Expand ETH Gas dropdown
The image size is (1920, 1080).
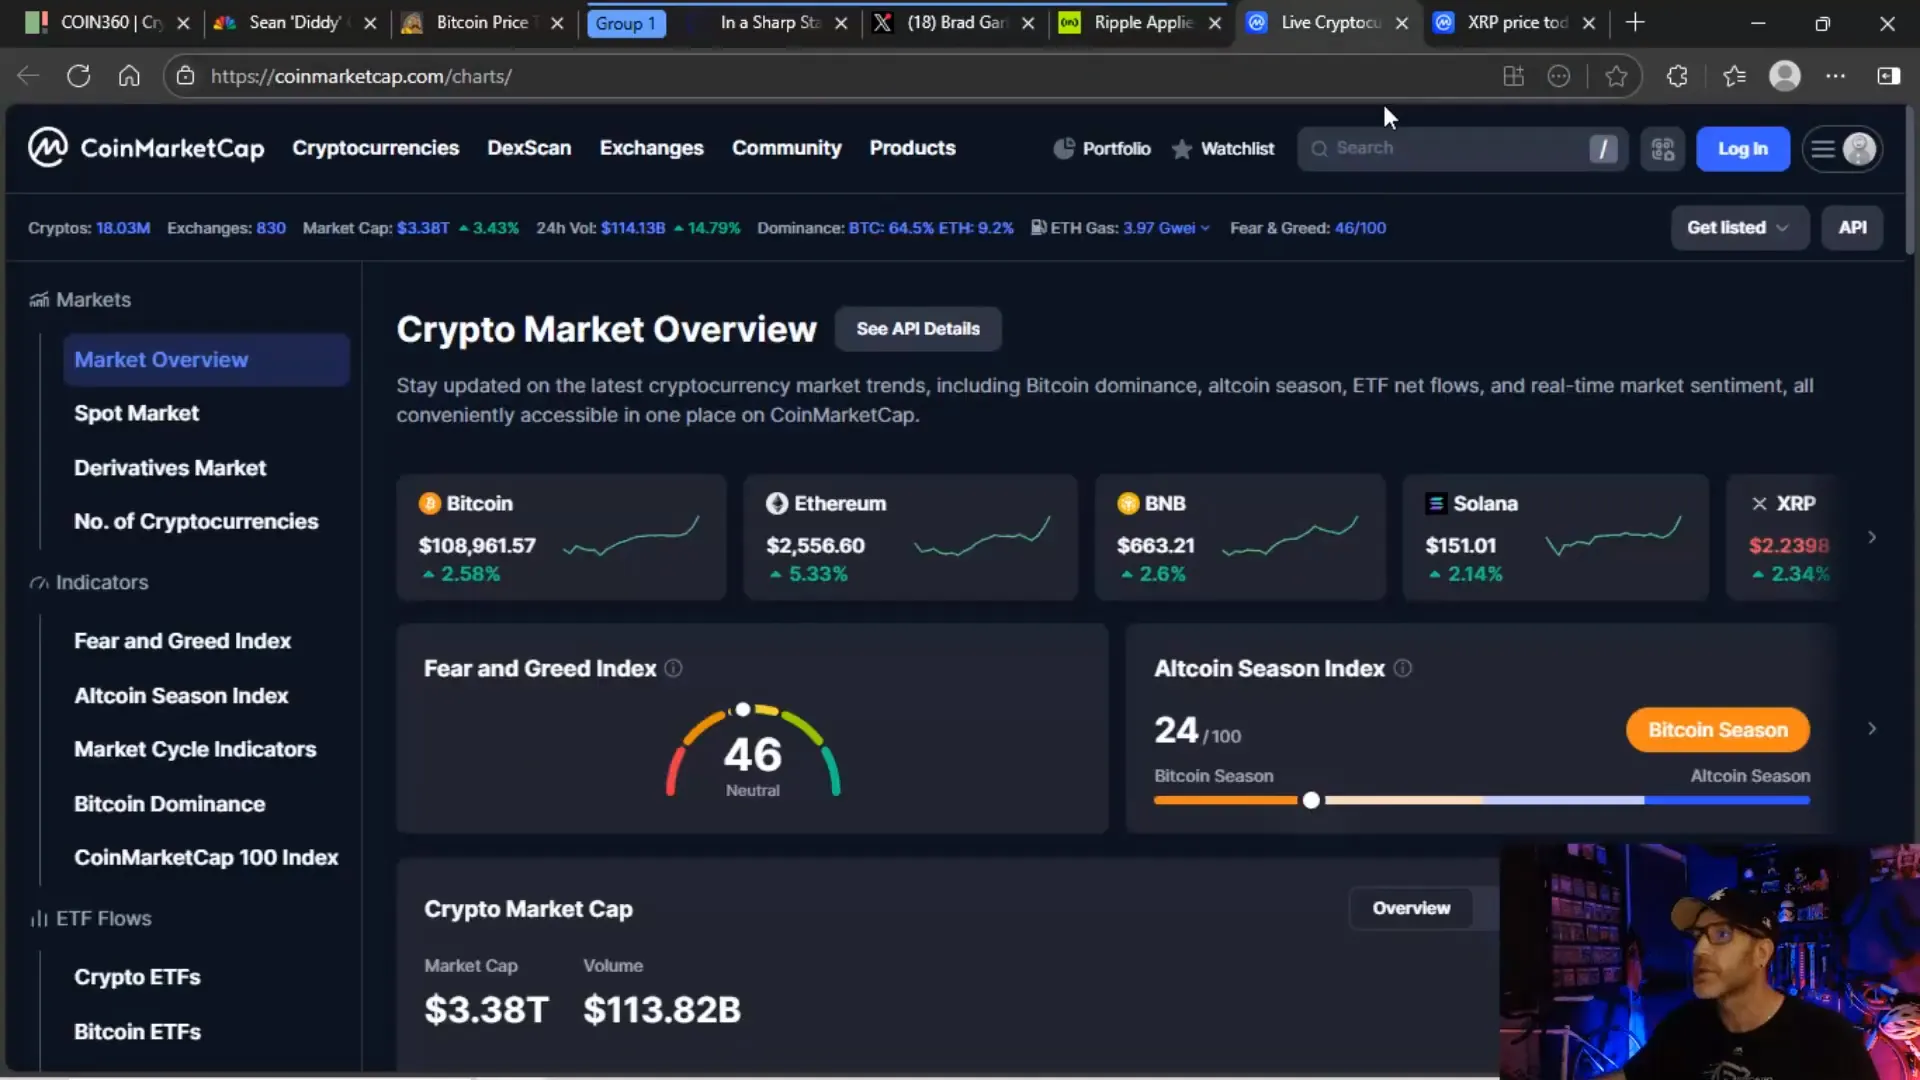pos(1205,228)
